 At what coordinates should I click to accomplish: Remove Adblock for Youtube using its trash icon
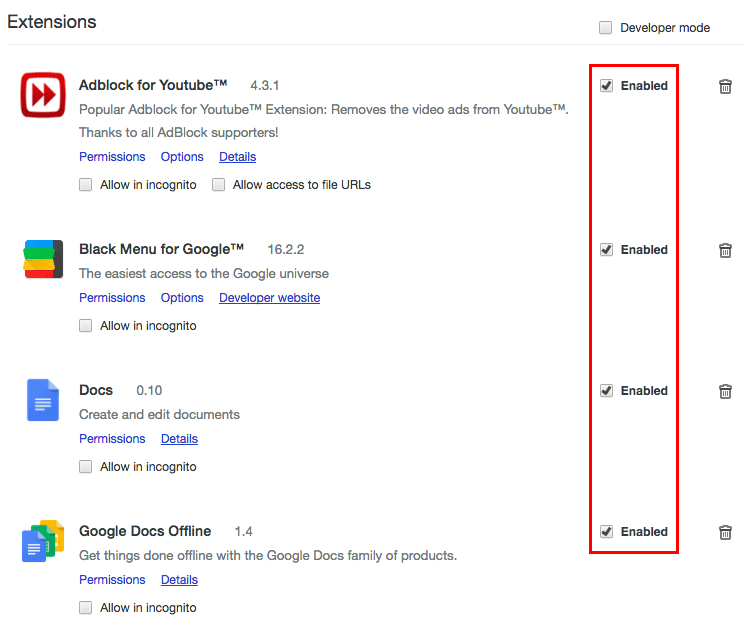point(725,86)
